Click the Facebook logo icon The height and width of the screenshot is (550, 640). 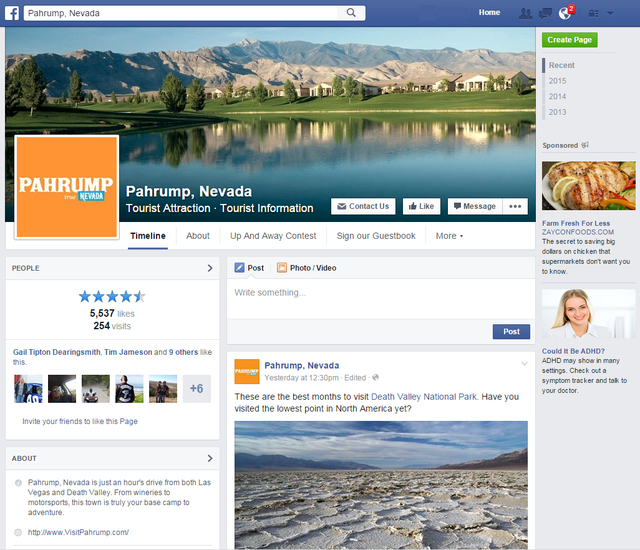(x=12, y=13)
